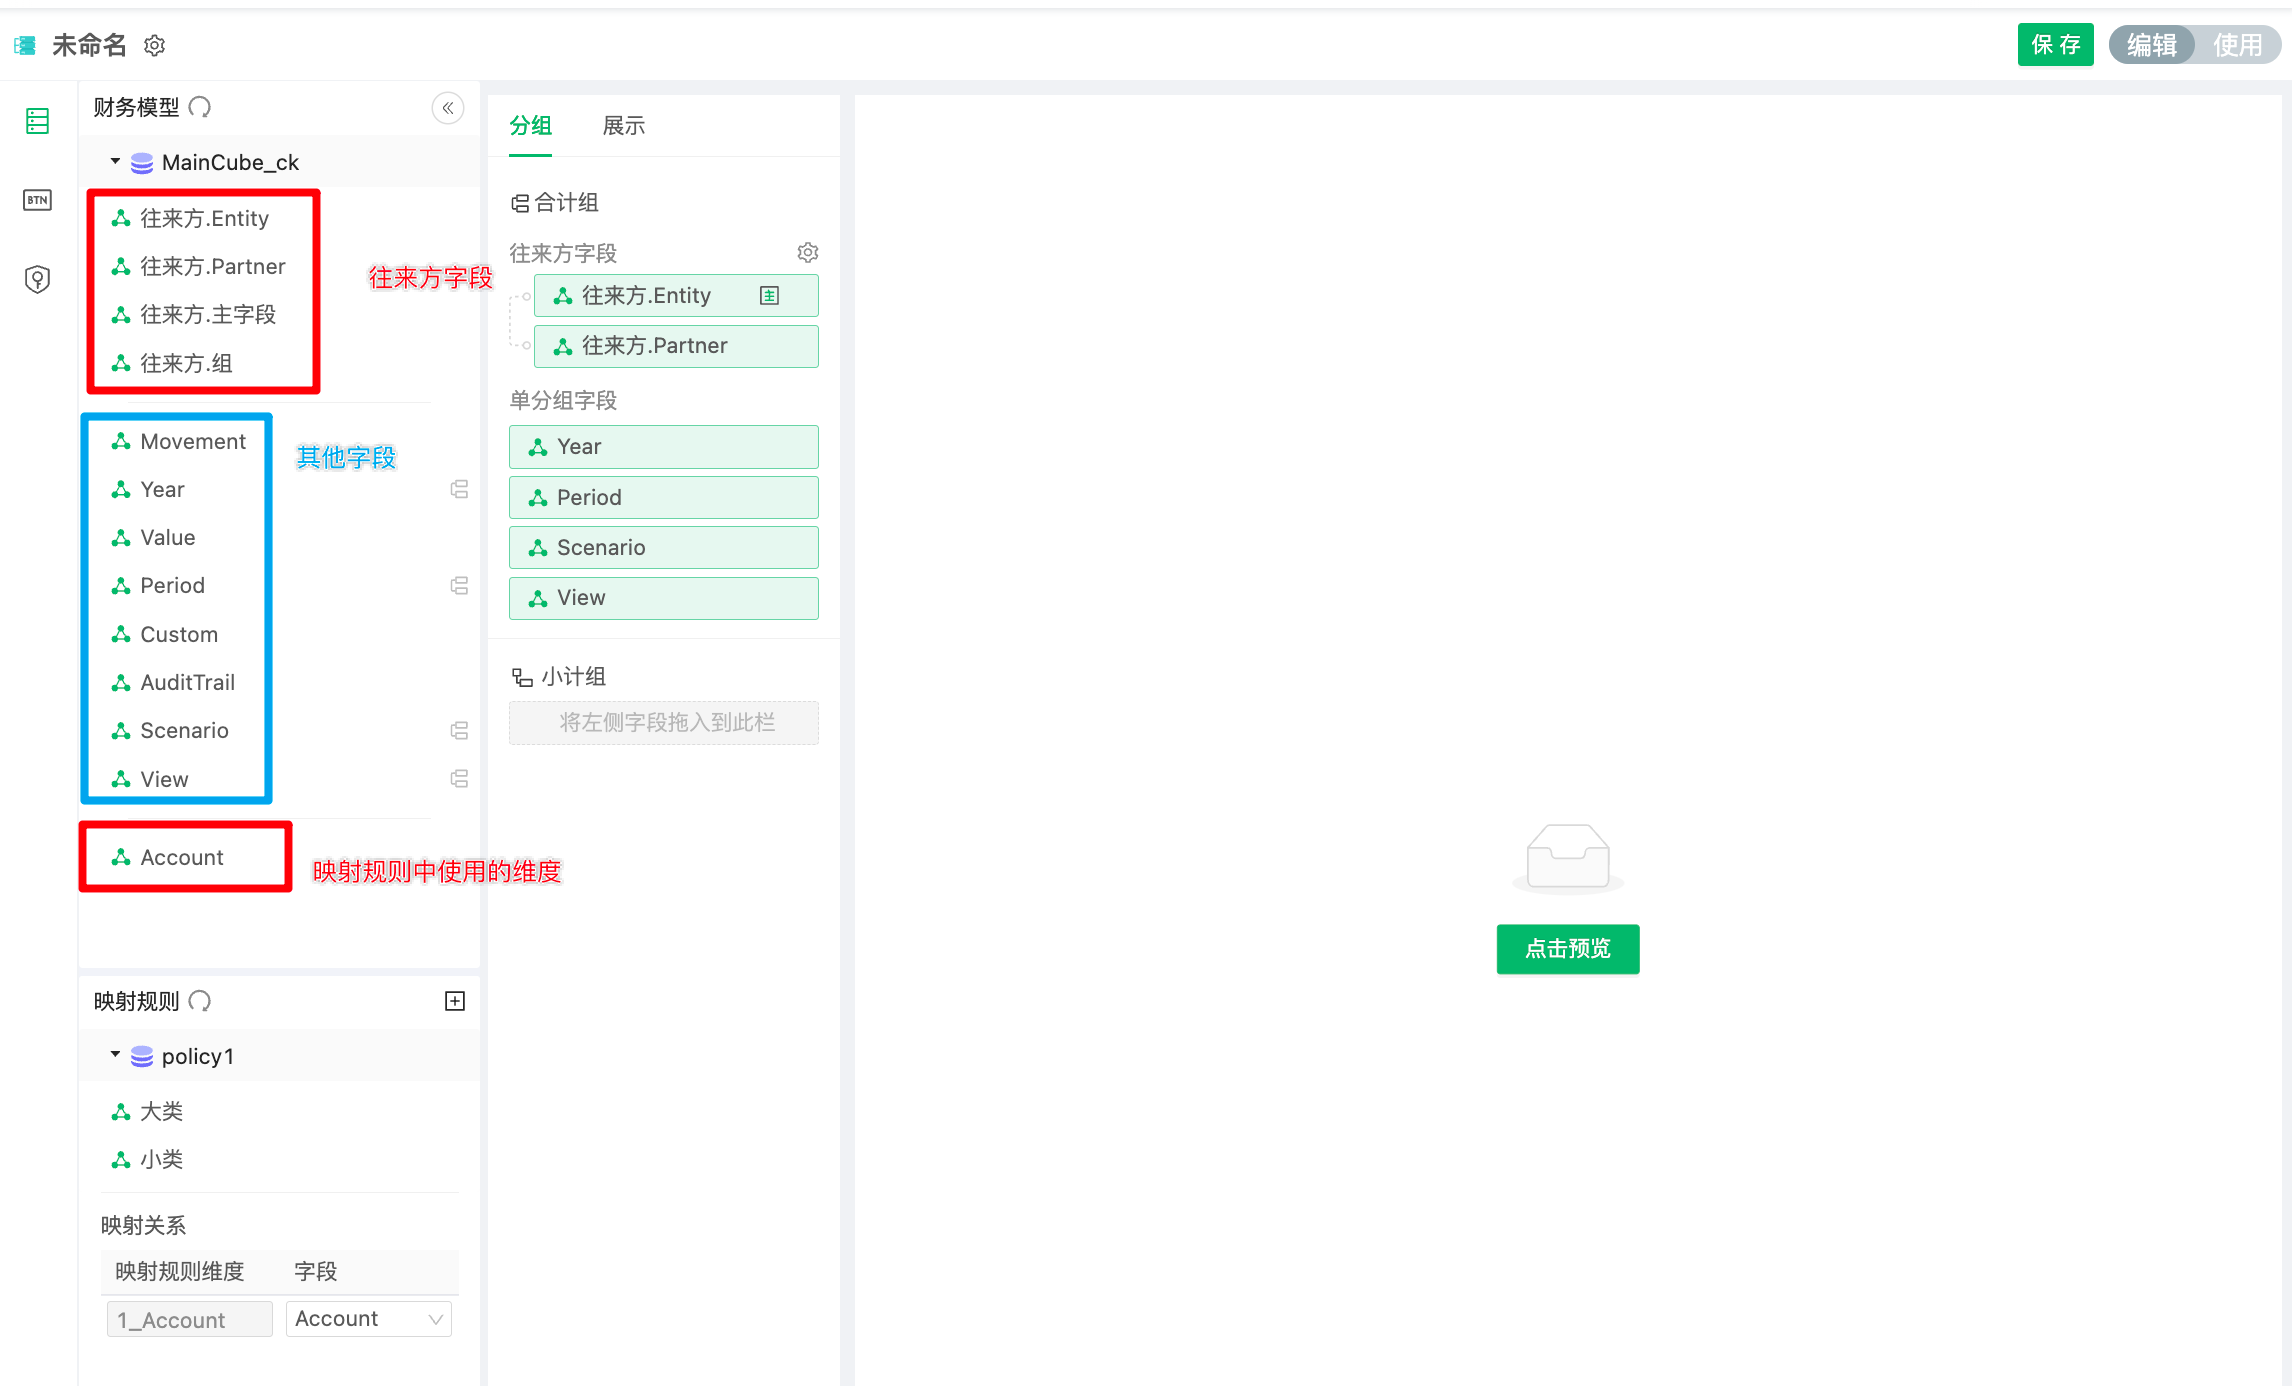Open the Account field dropdown
Screen dimensions: 2292x1386
point(368,1319)
